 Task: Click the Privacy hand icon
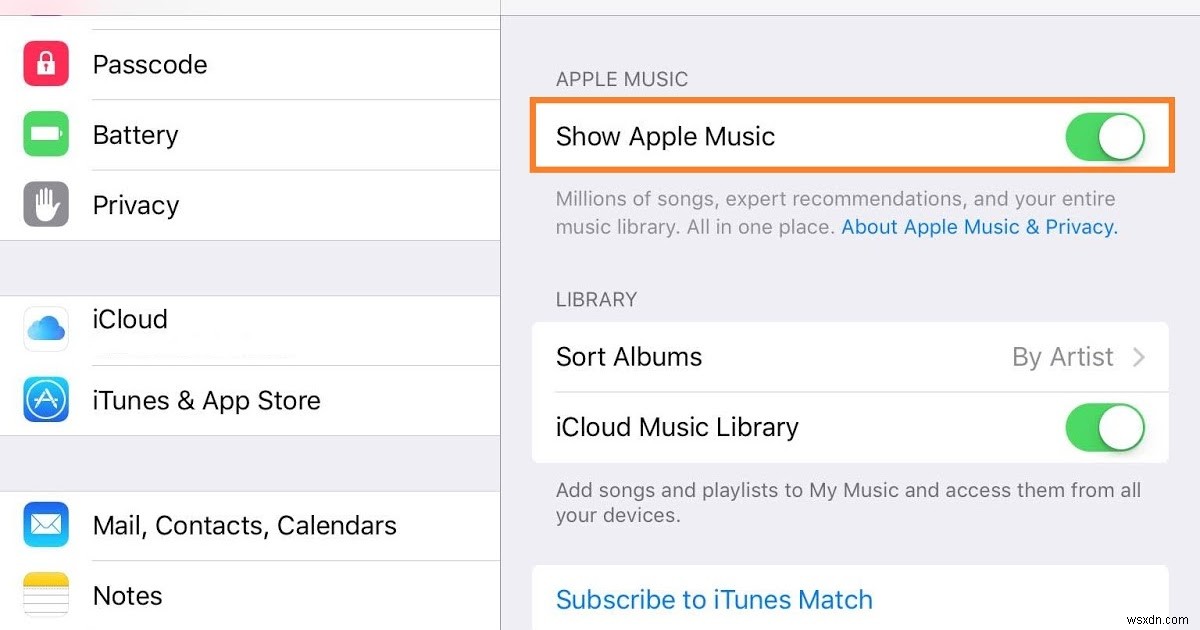pyautogui.click(x=45, y=204)
